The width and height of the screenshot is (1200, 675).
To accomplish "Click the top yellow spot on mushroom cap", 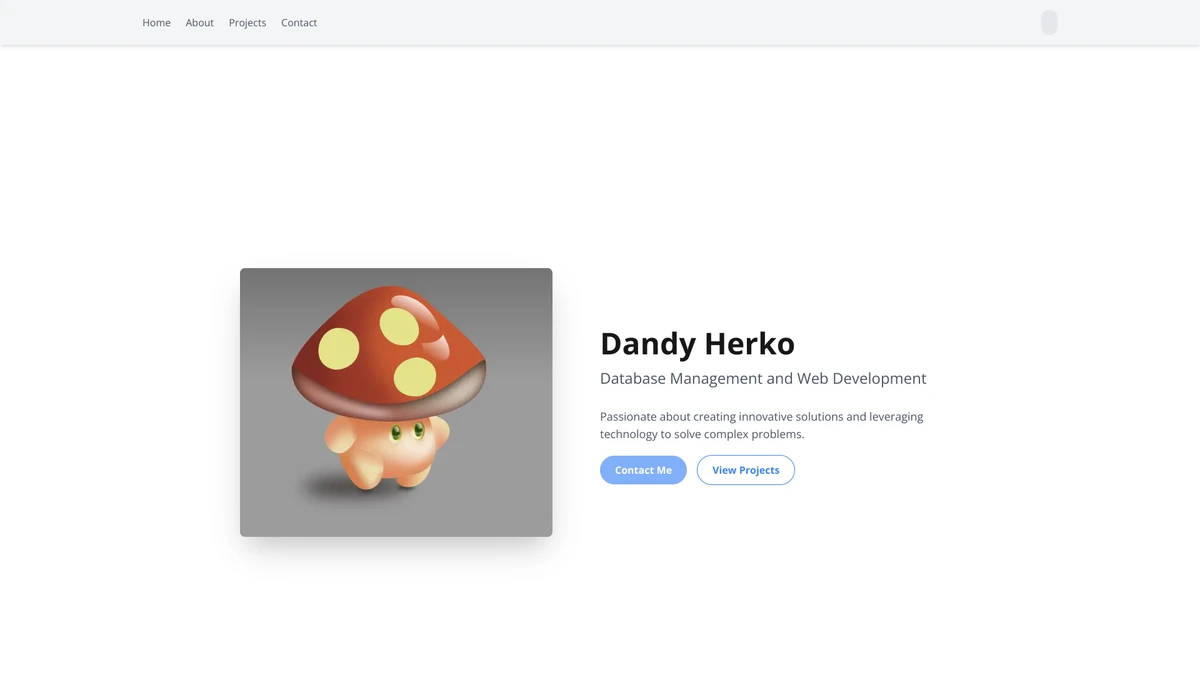I will tap(399, 326).
